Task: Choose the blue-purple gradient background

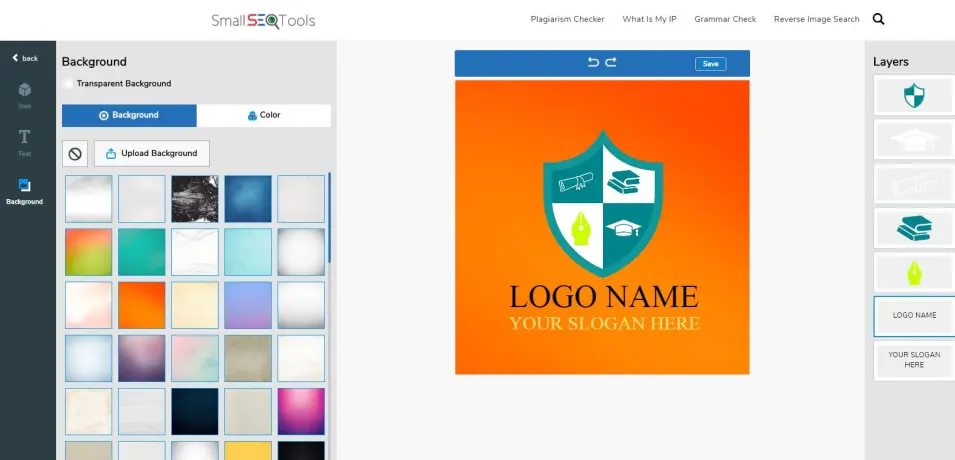Action: [248, 305]
